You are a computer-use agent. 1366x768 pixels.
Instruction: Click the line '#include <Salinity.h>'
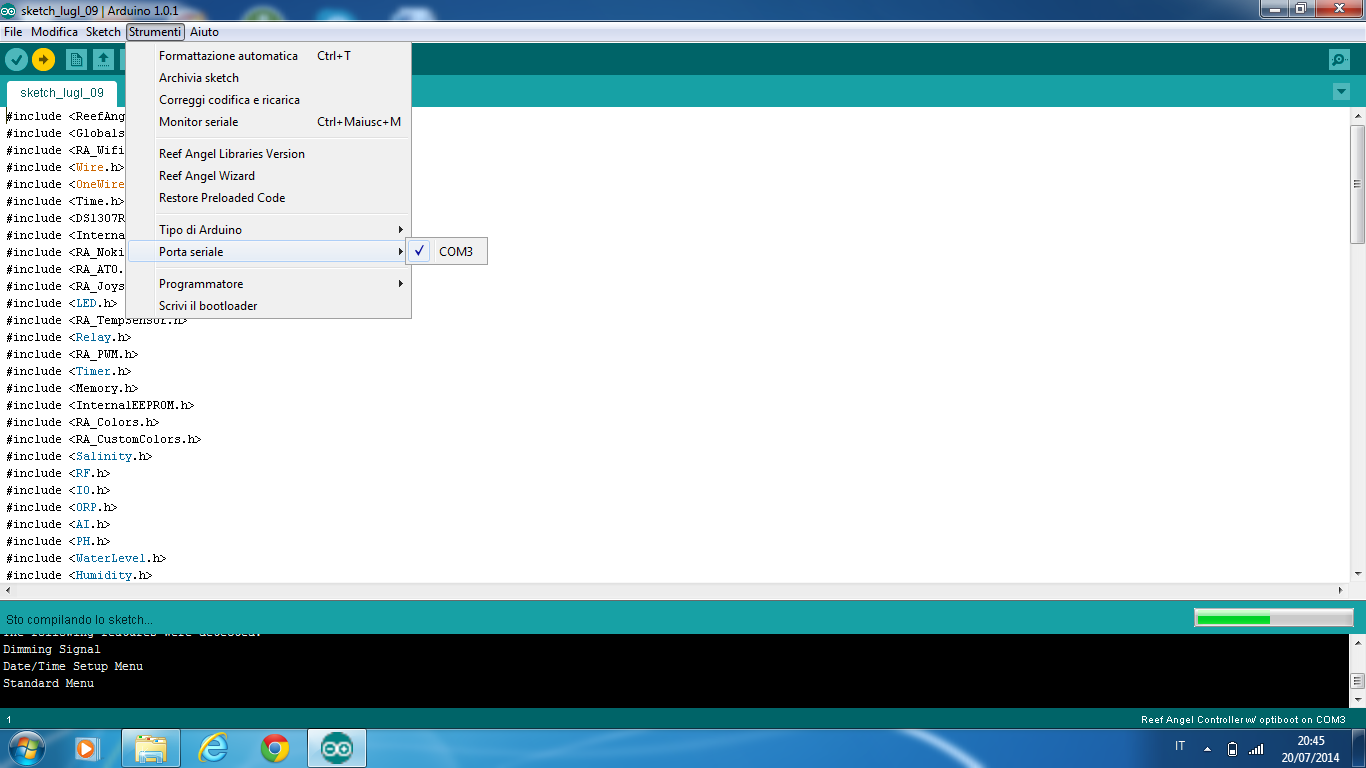pos(79,456)
